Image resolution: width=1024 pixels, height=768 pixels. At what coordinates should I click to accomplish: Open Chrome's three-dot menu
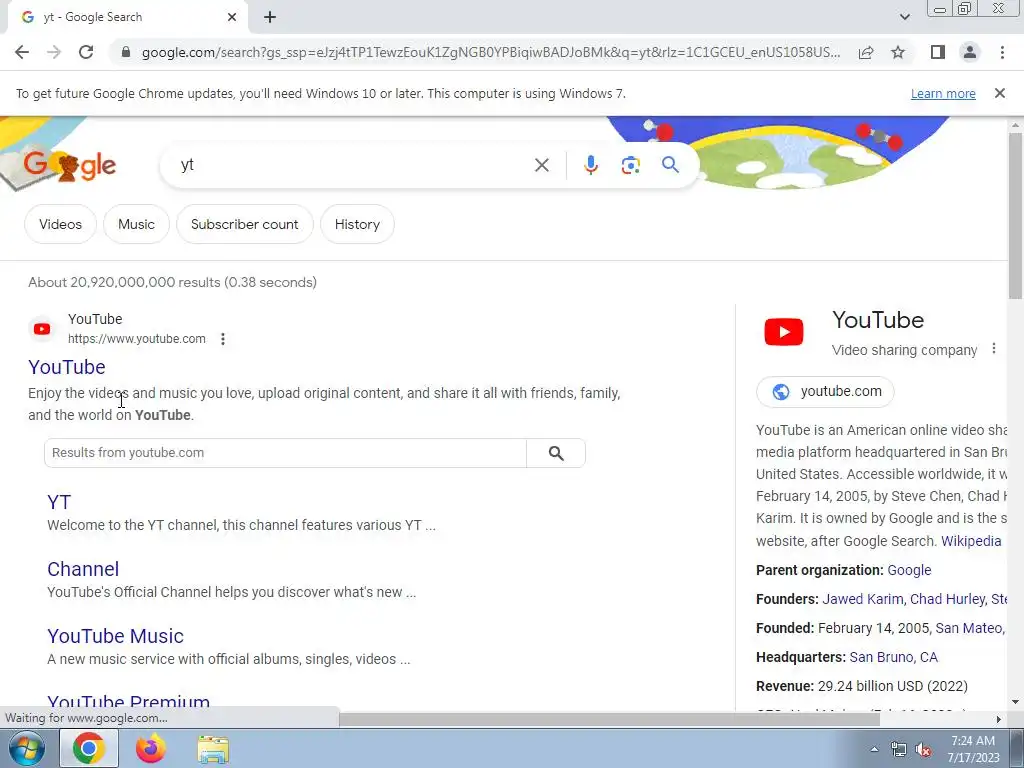coord(1002,52)
